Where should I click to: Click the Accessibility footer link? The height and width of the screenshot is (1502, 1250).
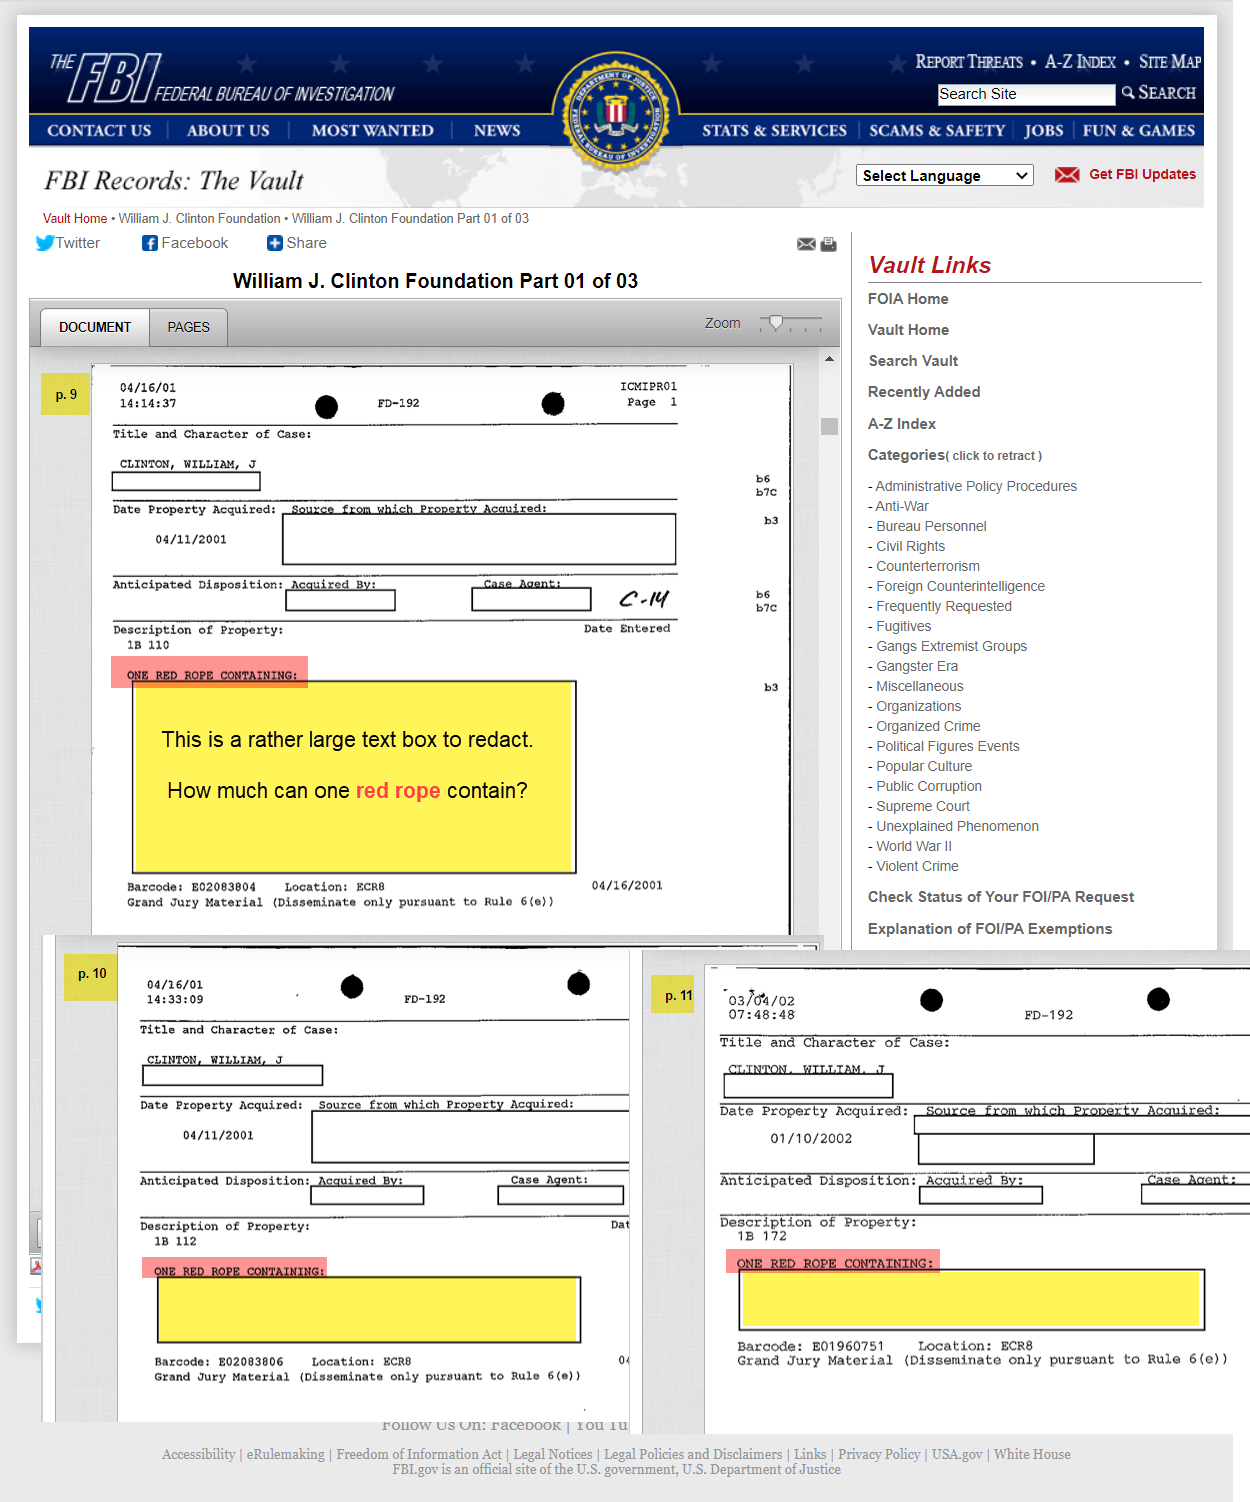pos(199,1454)
